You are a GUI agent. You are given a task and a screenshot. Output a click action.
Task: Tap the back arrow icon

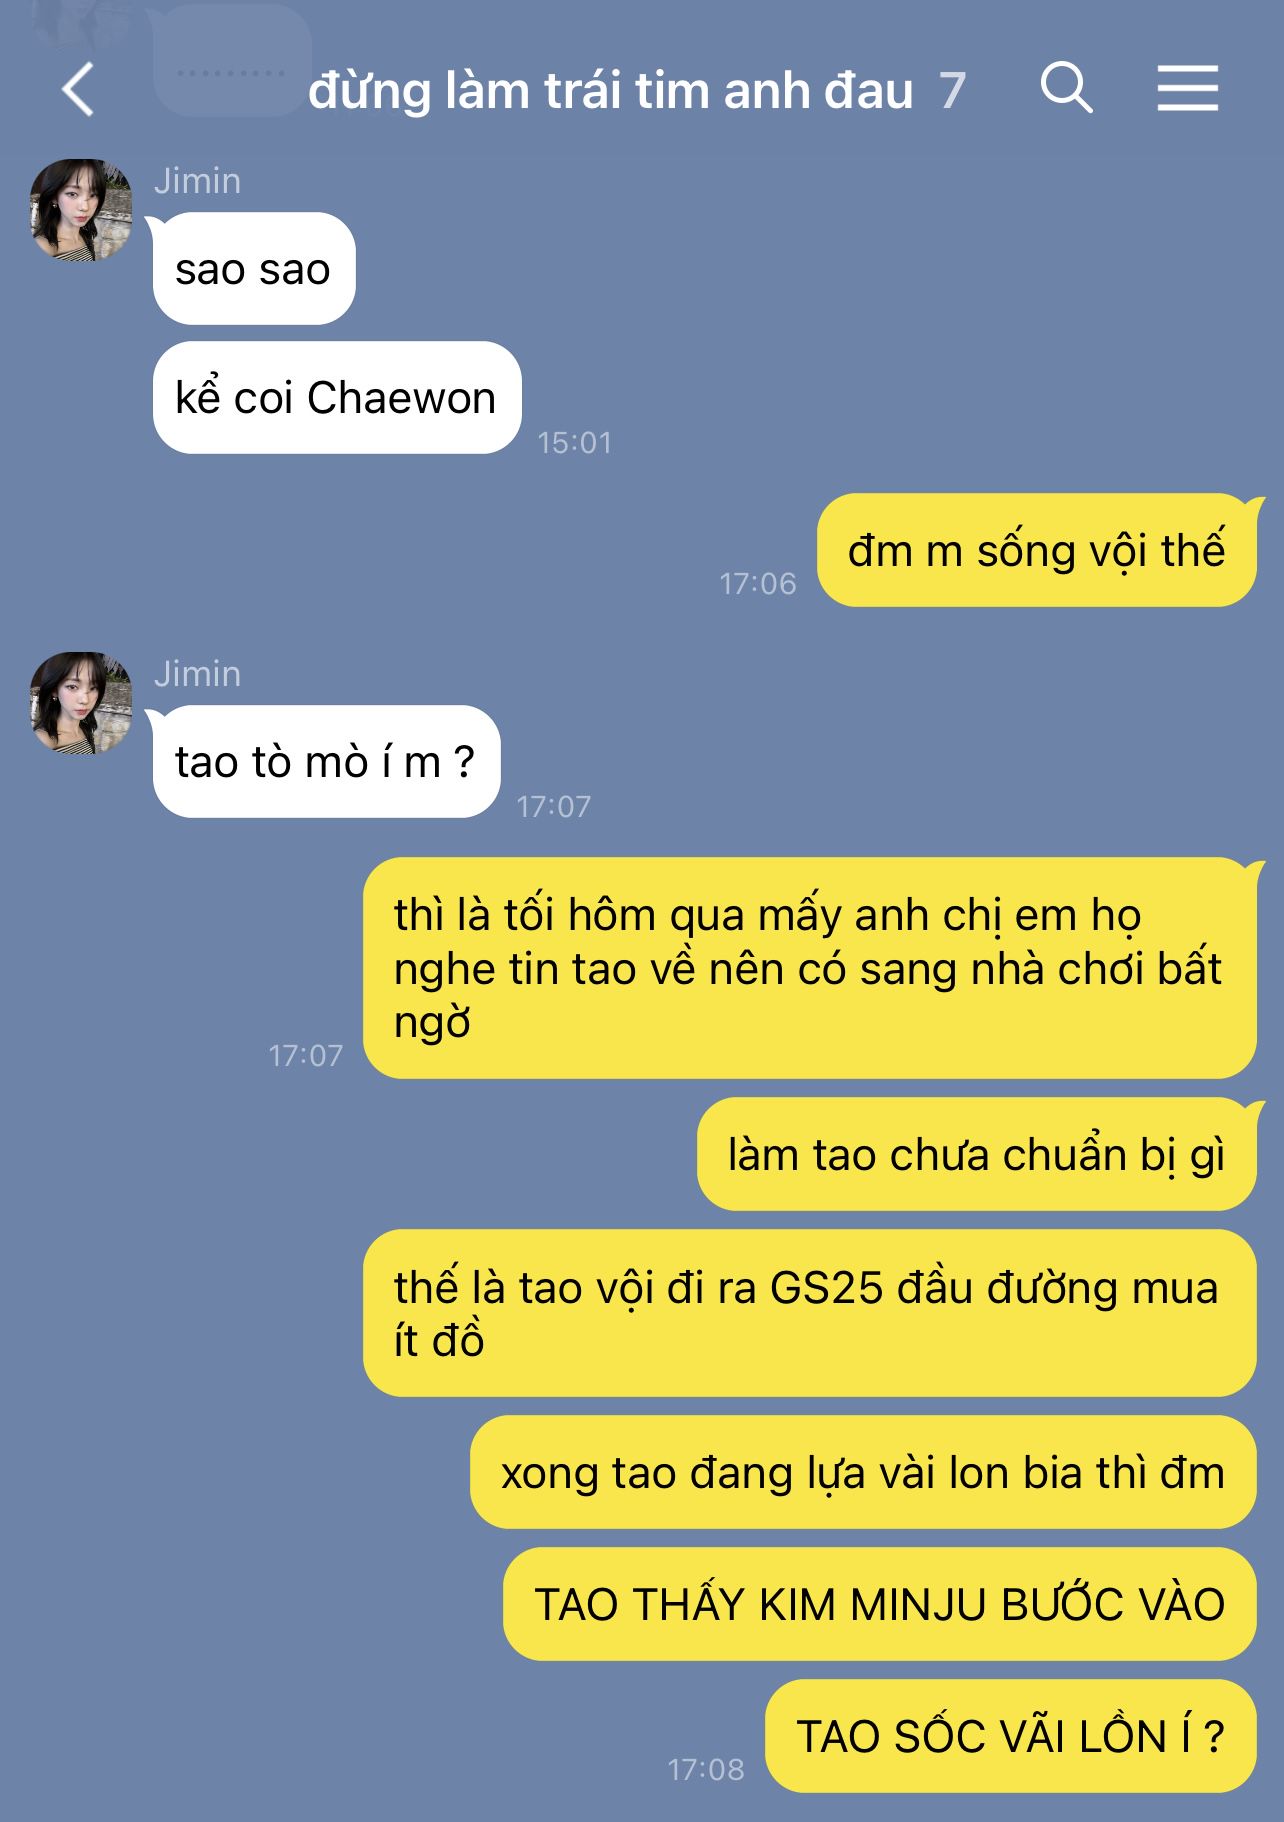[78, 89]
